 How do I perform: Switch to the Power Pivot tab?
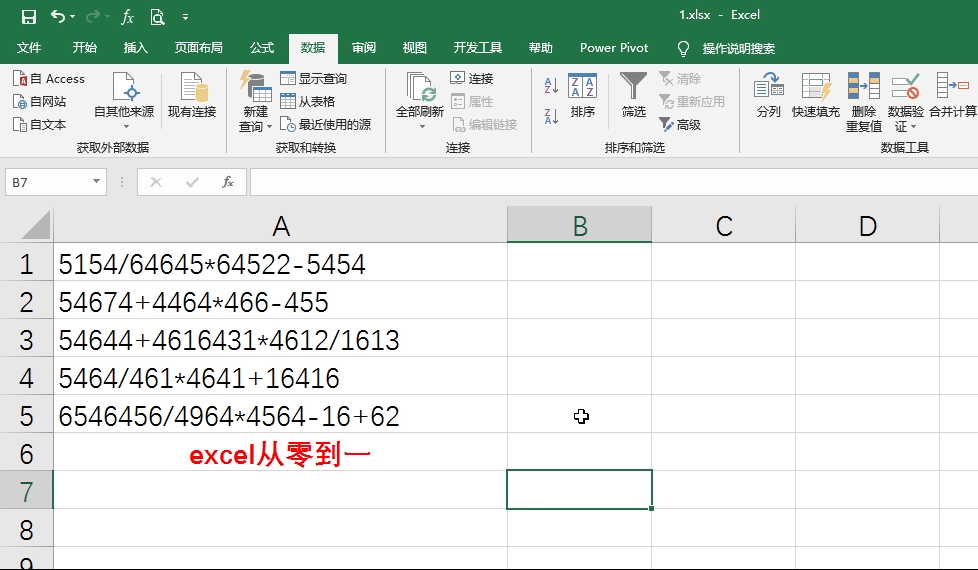[x=614, y=48]
